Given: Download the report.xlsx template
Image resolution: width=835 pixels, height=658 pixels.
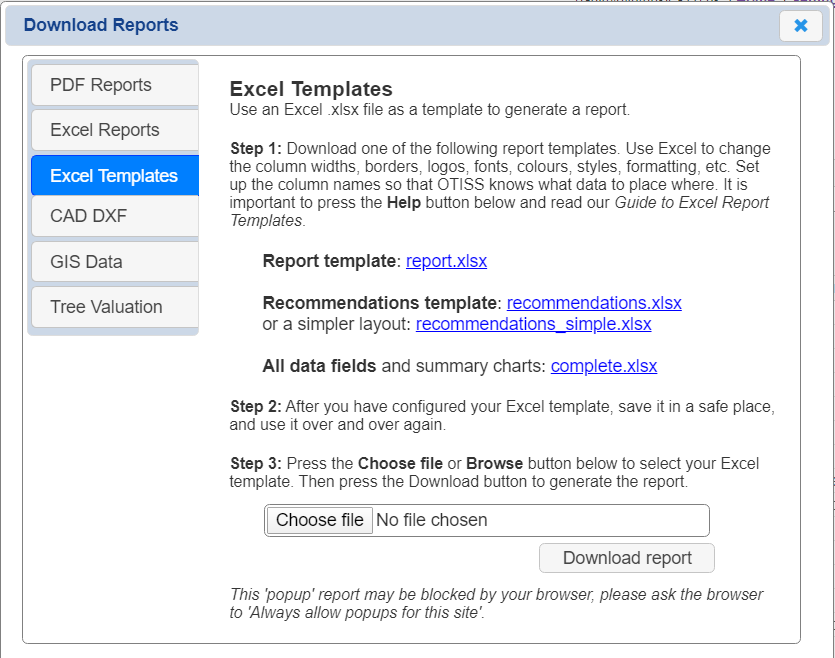Looking at the screenshot, I should click(x=447, y=261).
